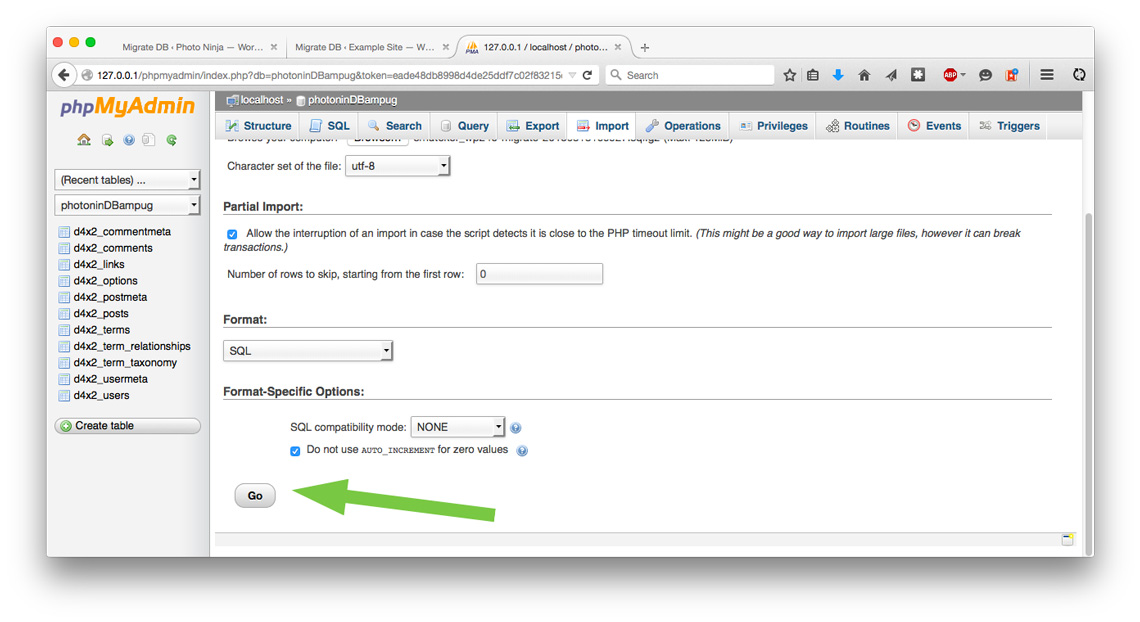Go to browser home page icon
This screenshot has width=1140, height=622.
click(864, 75)
